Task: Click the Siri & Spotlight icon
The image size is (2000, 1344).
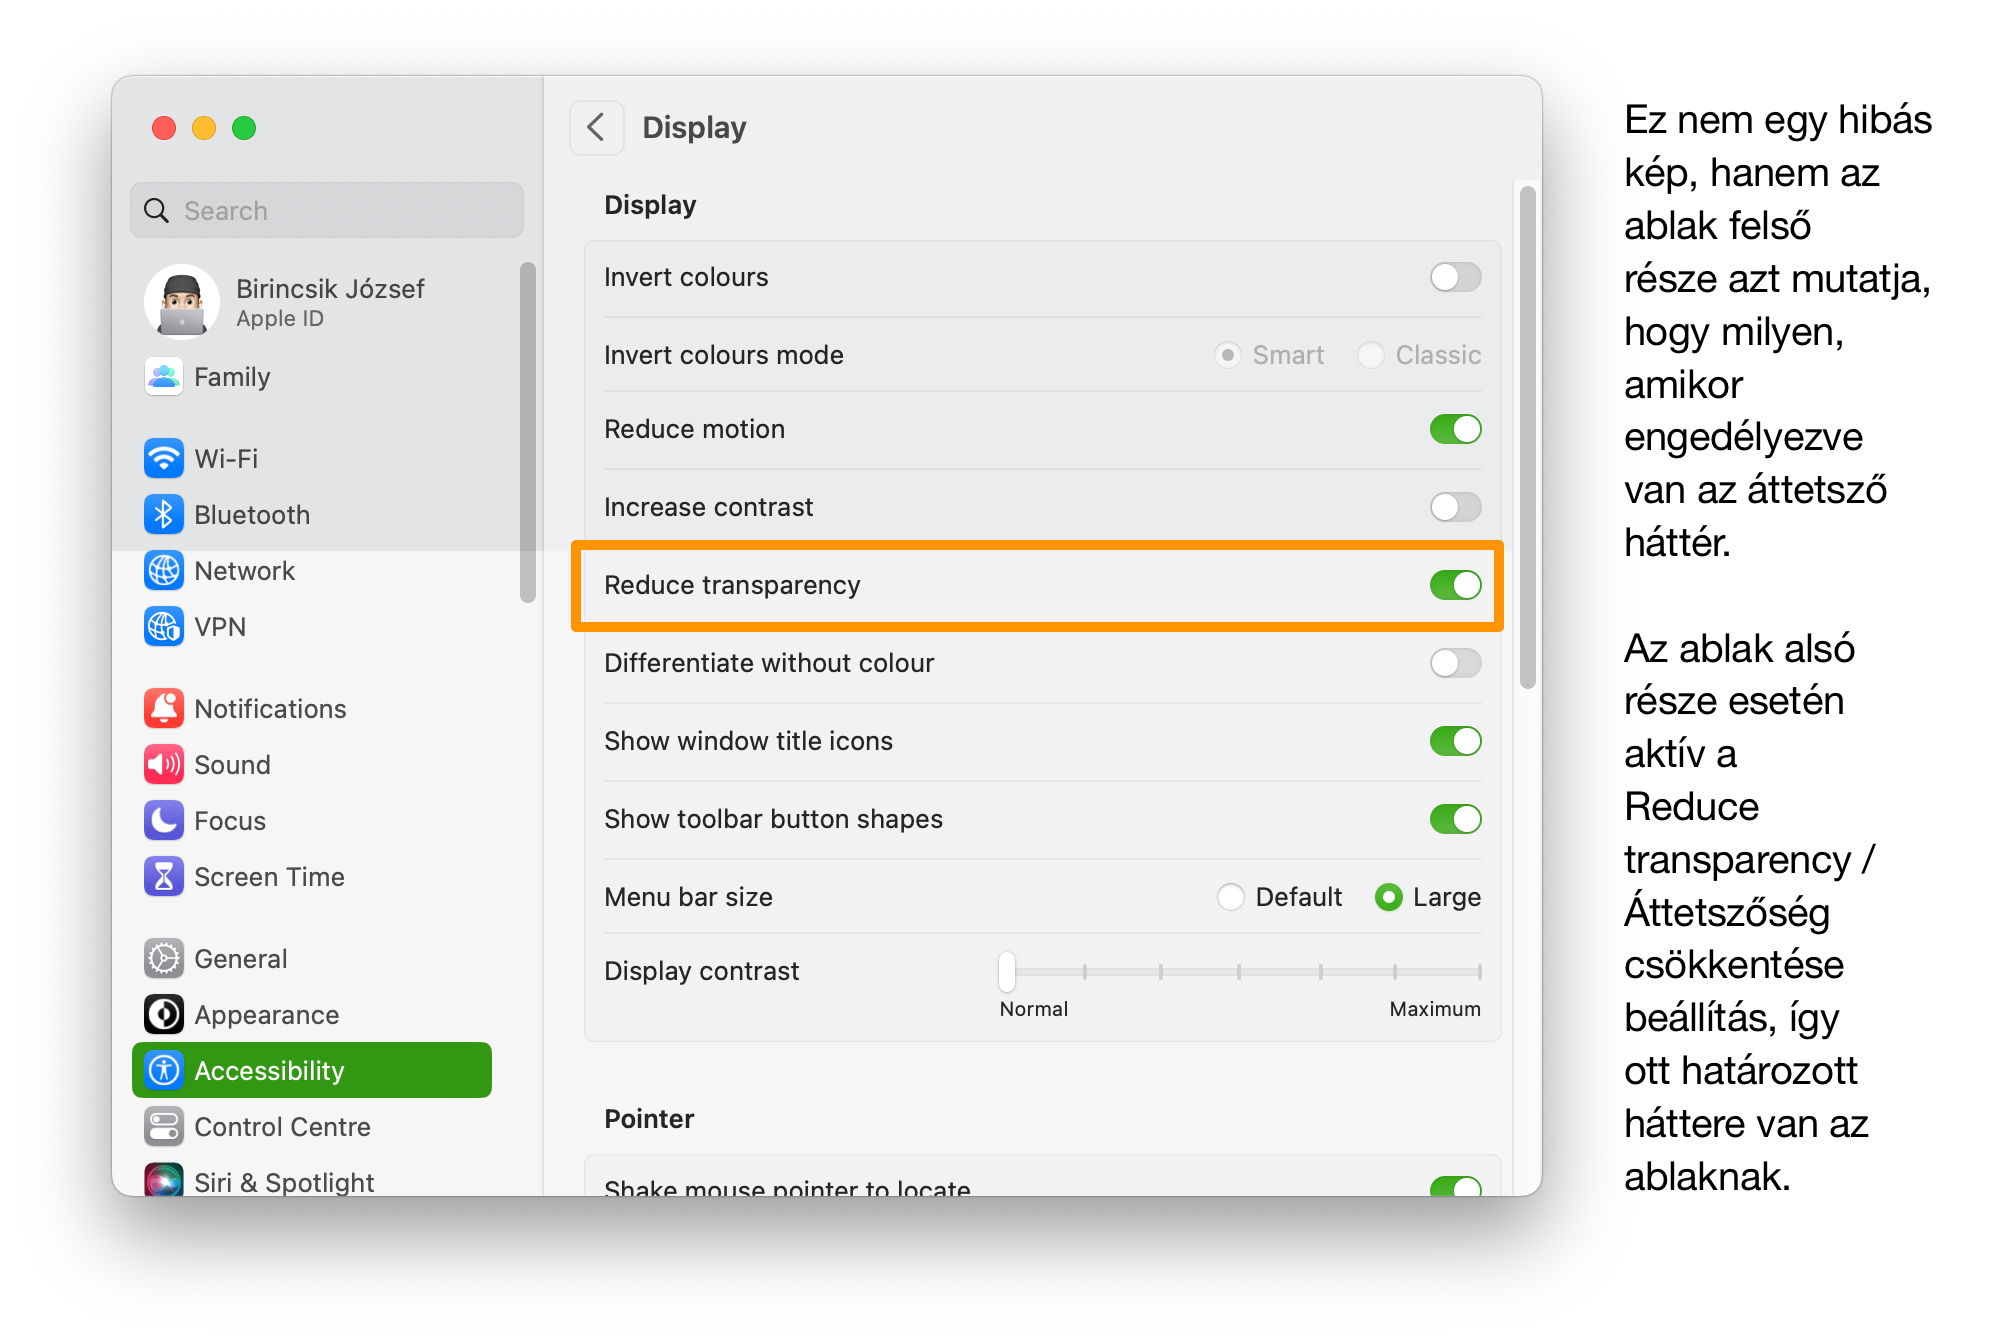Action: click(x=164, y=1180)
